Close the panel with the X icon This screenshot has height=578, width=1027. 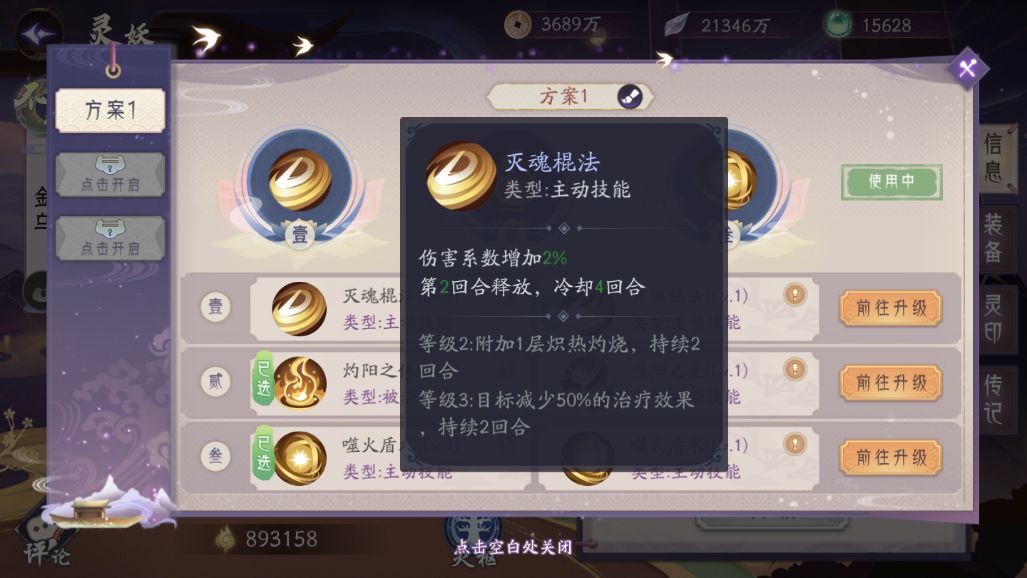click(967, 67)
